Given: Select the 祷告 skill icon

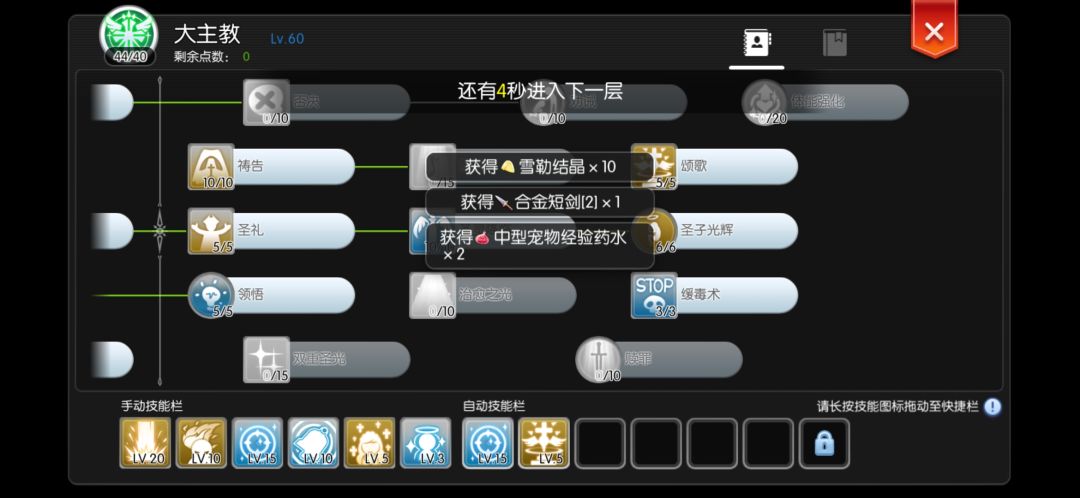Looking at the screenshot, I should 211,167.
